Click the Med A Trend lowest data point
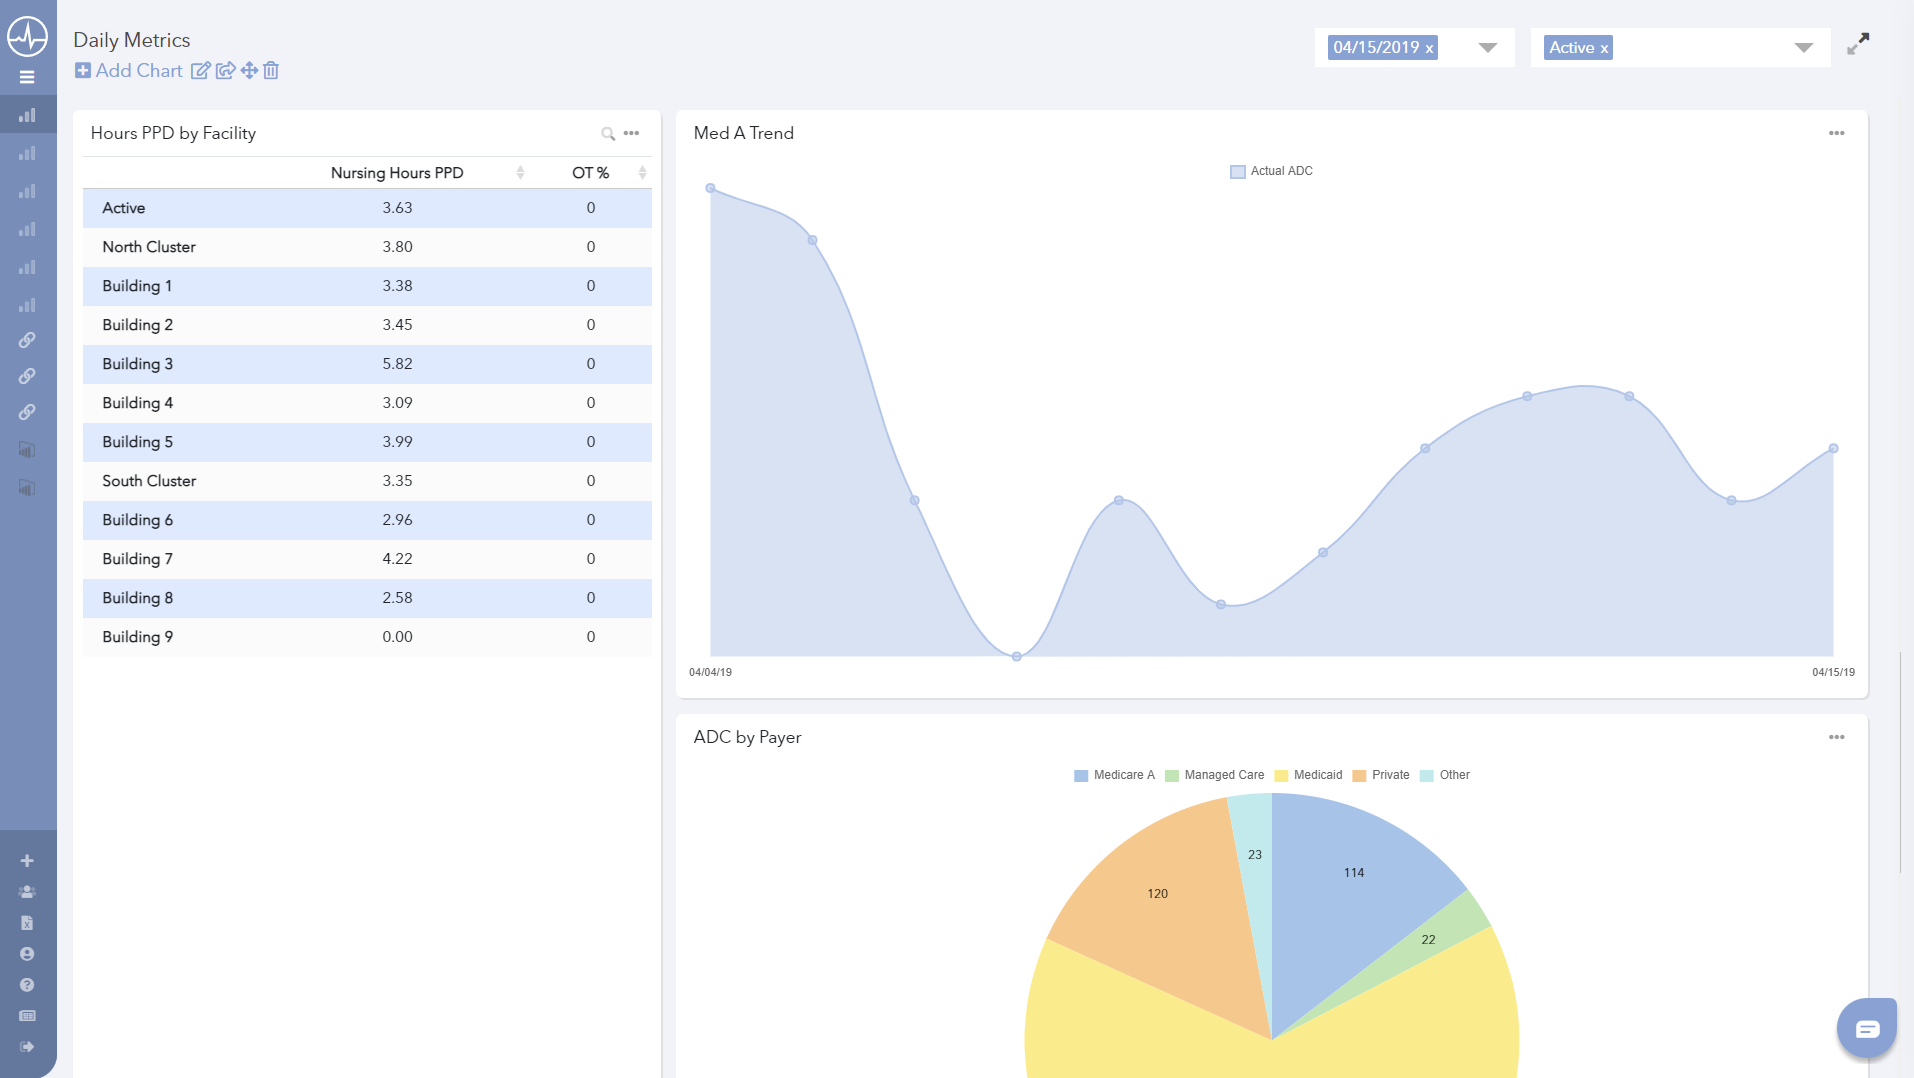This screenshot has height=1078, width=1914. pyautogui.click(x=1016, y=656)
